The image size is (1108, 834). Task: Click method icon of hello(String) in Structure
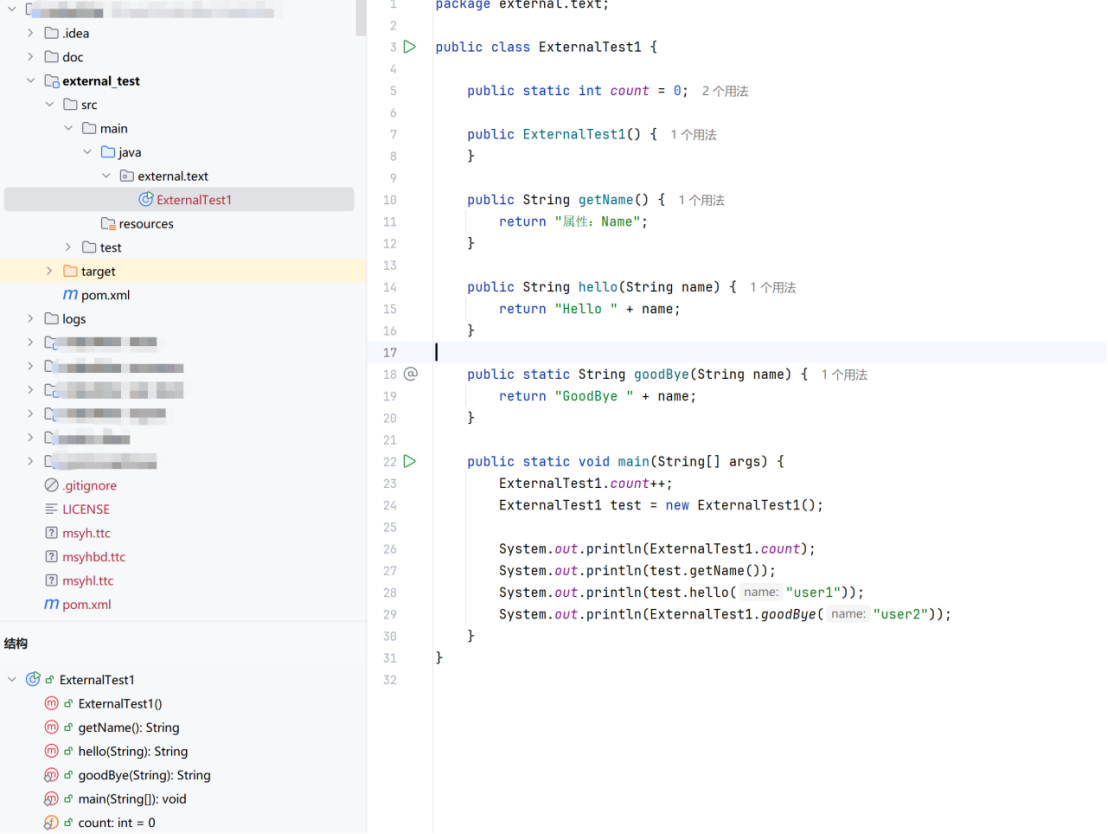click(51, 751)
